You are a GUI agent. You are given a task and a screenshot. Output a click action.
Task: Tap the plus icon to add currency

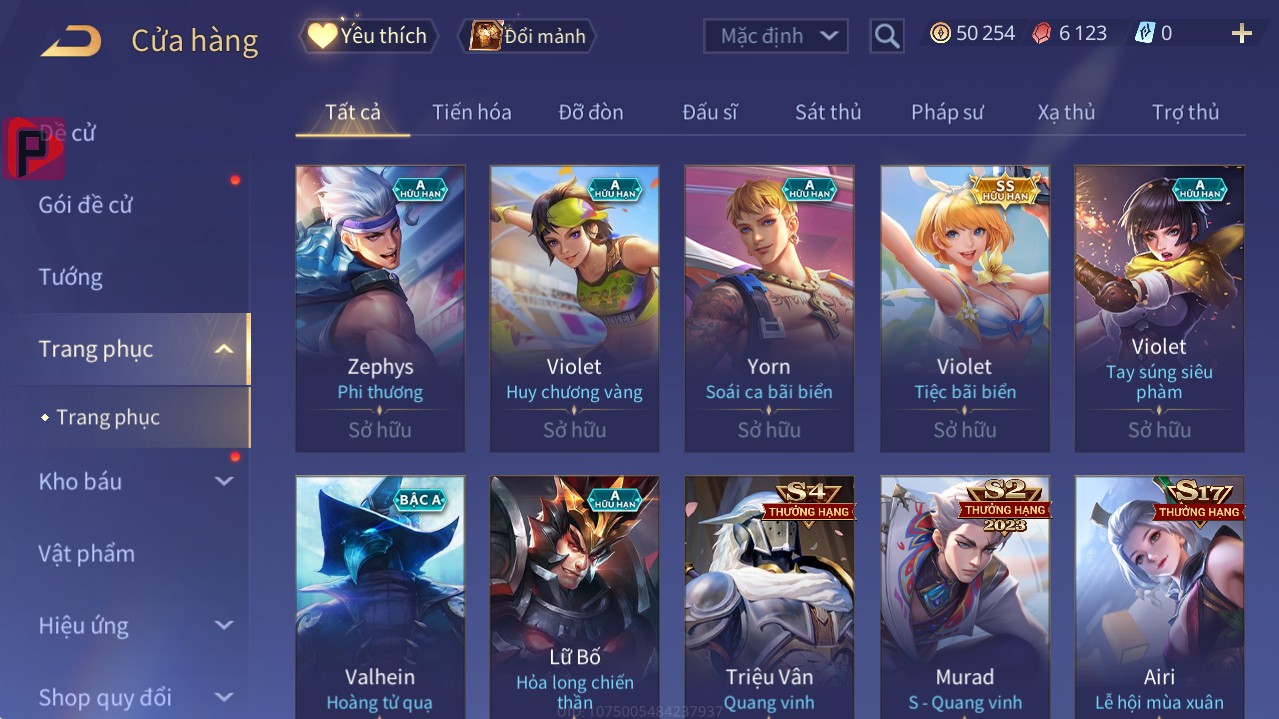pyautogui.click(x=1242, y=34)
